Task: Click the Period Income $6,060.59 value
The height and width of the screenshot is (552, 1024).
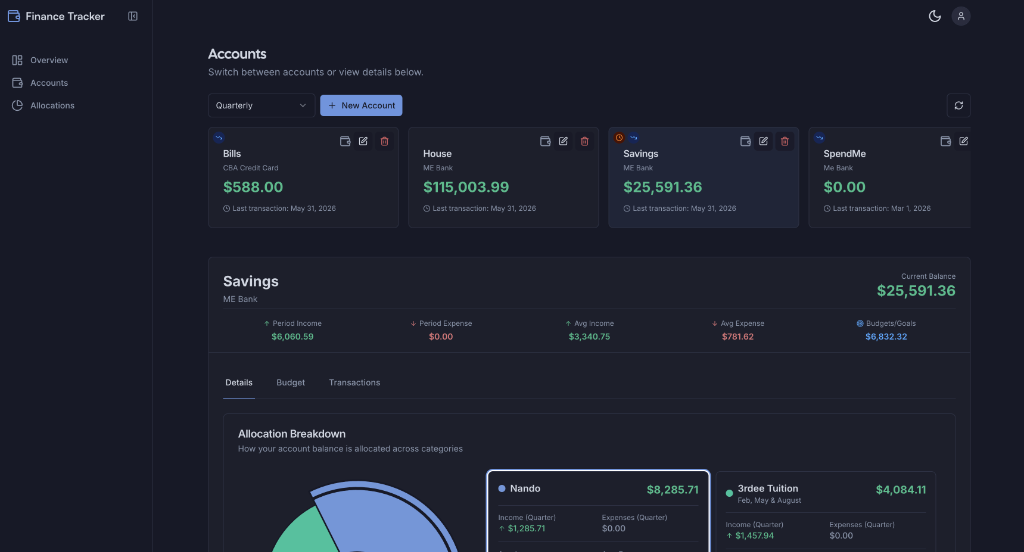Action: click(x=293, y=337)
